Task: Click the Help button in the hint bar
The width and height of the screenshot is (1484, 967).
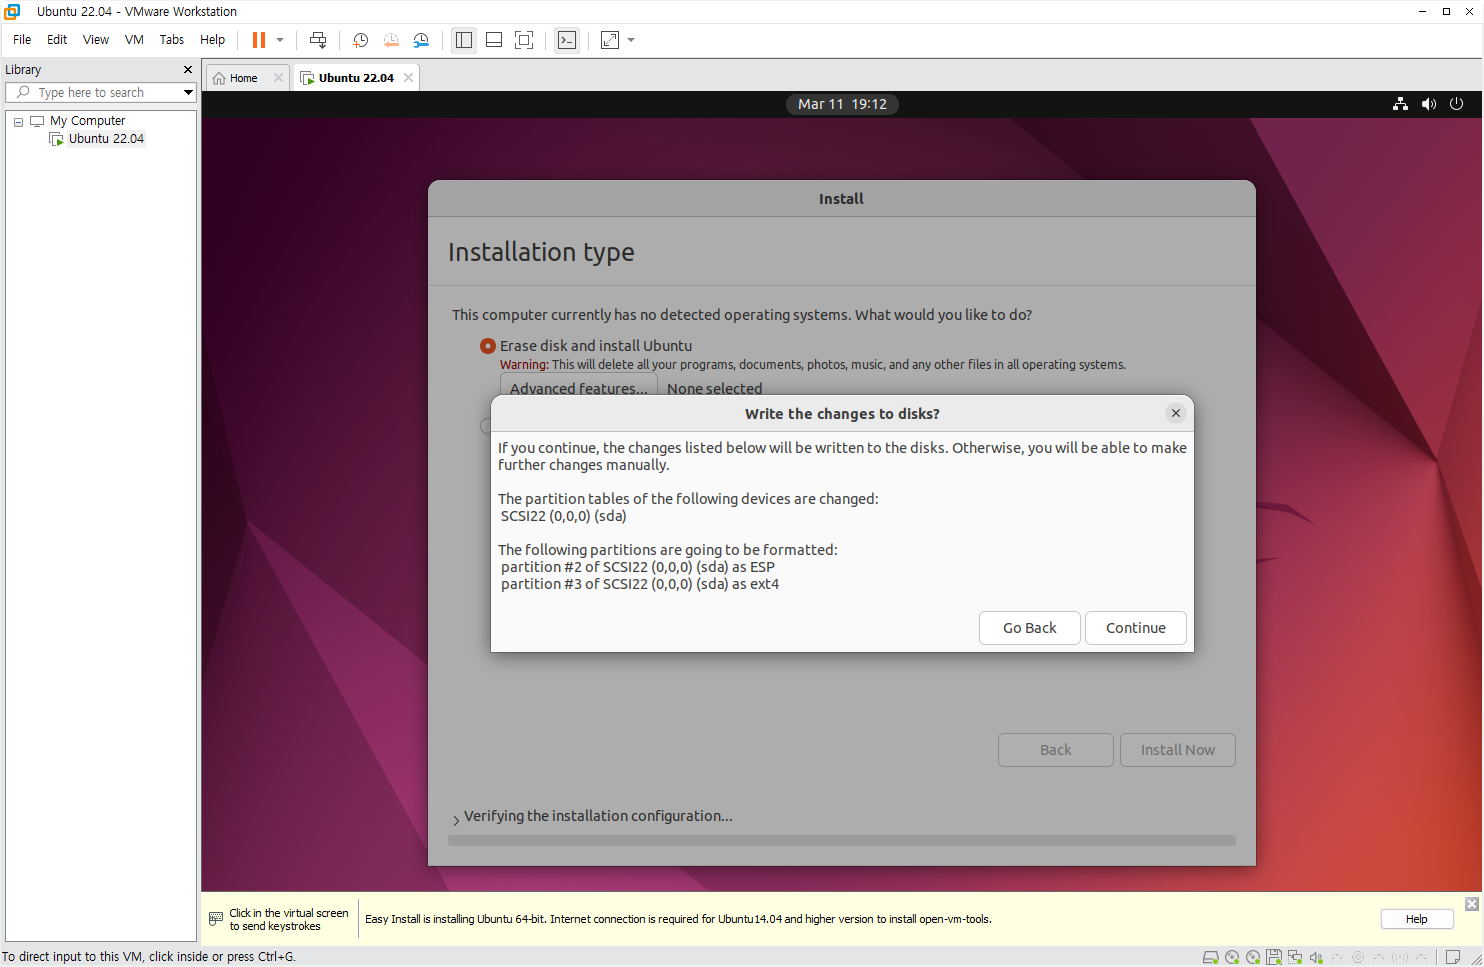Action: point(1416,919)
